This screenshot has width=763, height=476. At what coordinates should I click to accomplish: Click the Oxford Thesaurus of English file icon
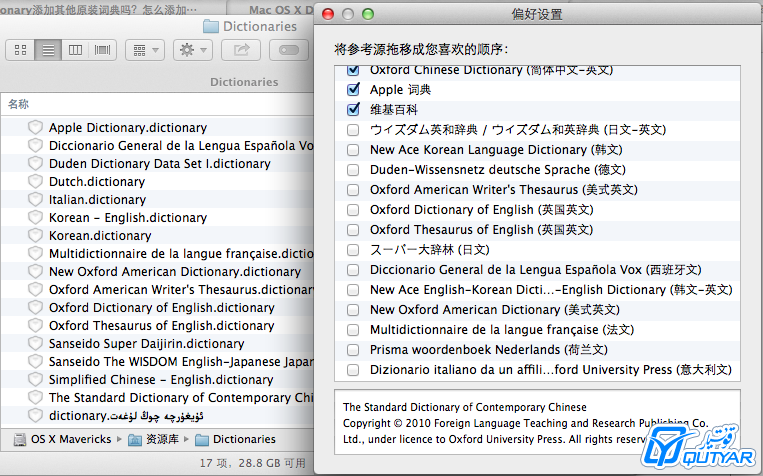[x=35, y=326]
